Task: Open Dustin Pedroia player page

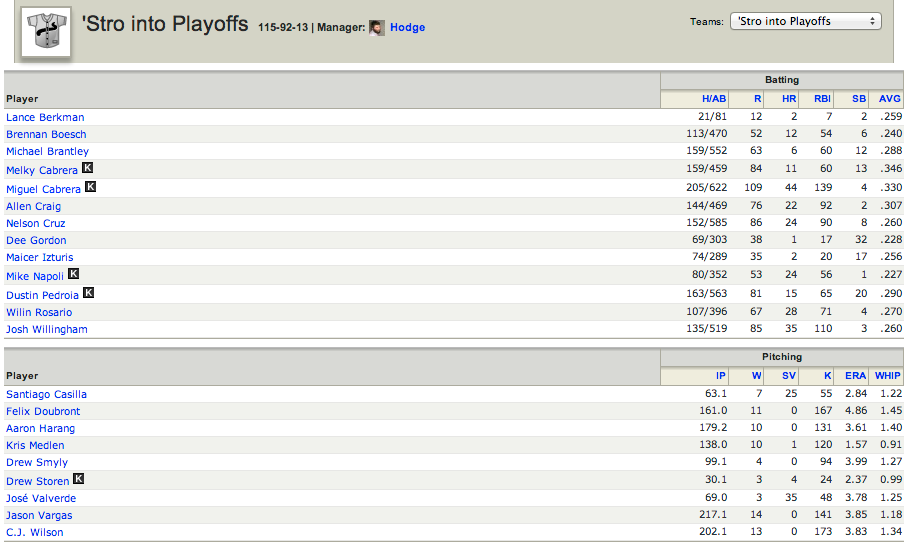Action: (x=42, y=295)
